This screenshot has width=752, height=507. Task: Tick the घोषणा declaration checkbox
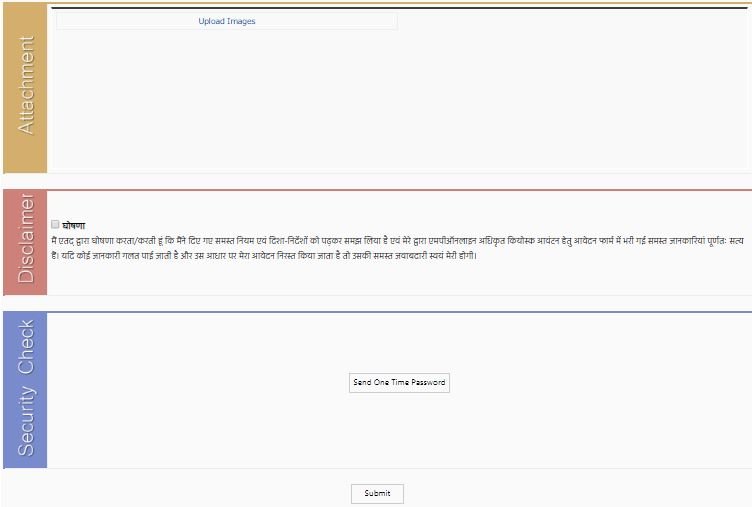click(55, 224)
